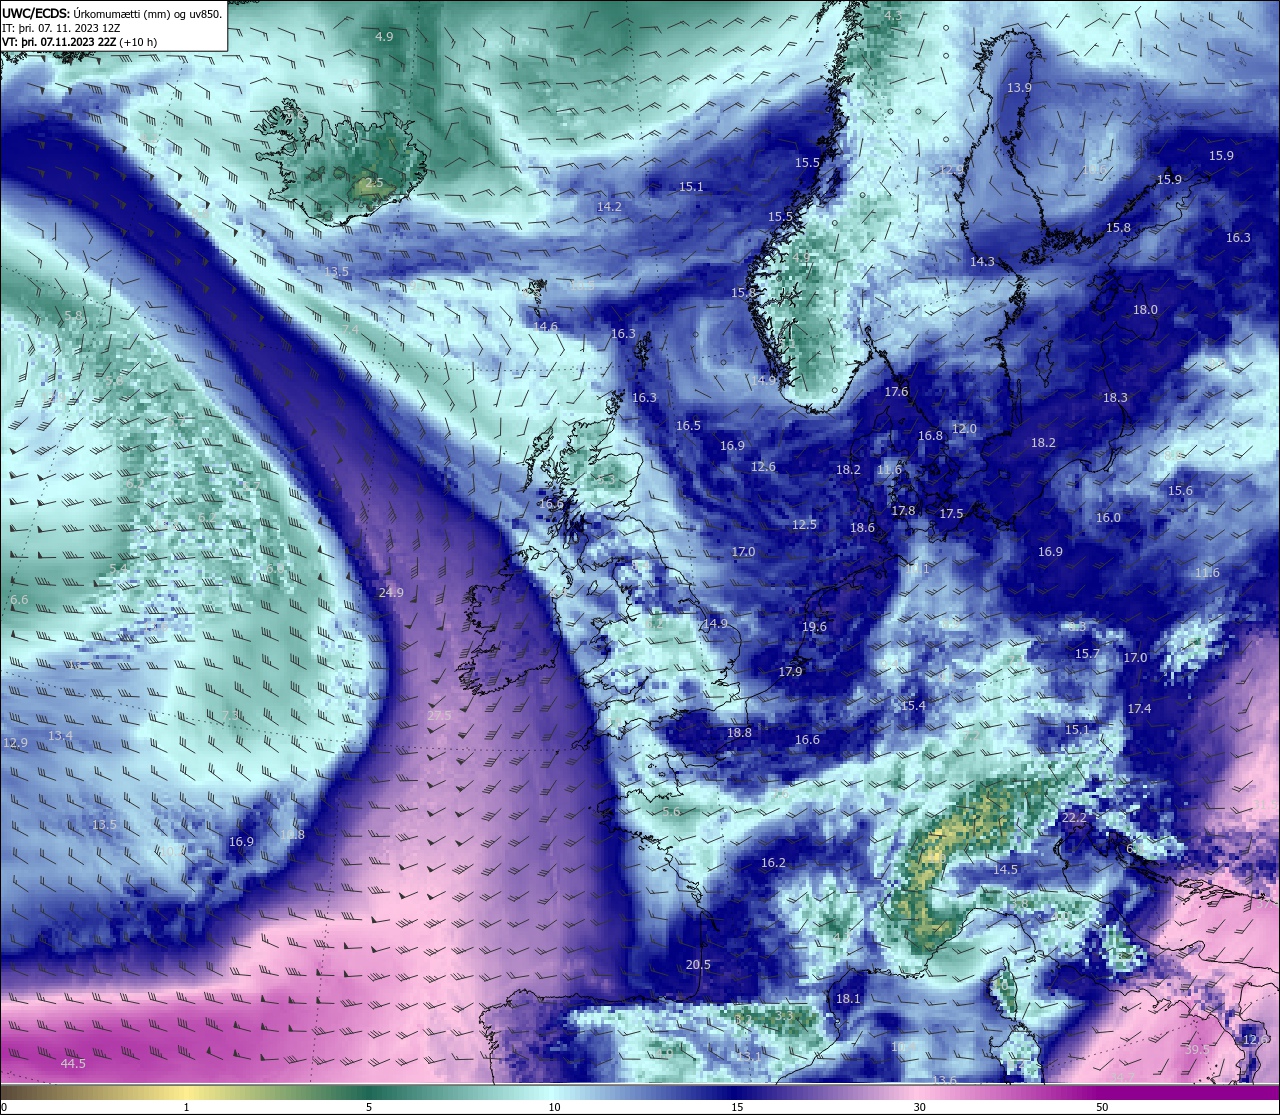Screen dimensions: 1280x1115
Task: Click the 15.7 value on the map
Action: coord(1087,654)
